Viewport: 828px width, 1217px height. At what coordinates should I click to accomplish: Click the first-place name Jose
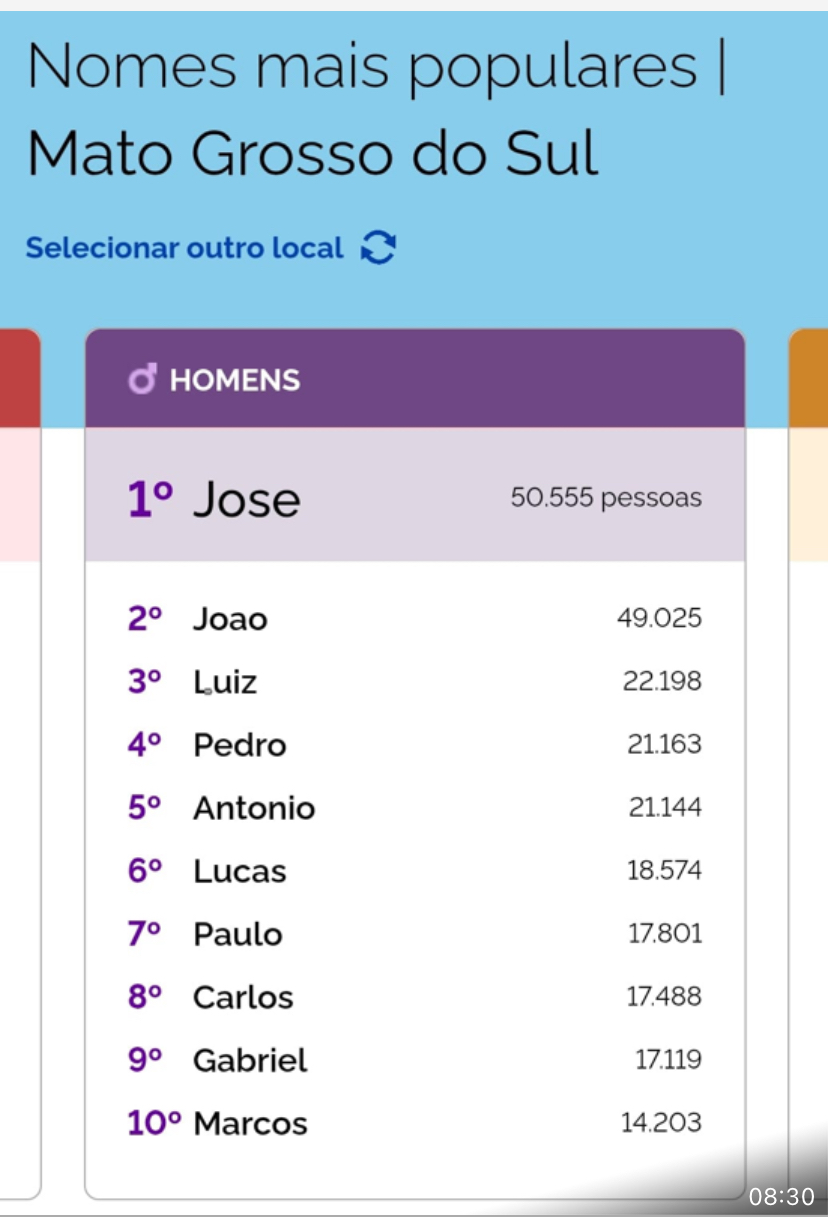pyautogui.click(x=246, y=498)
